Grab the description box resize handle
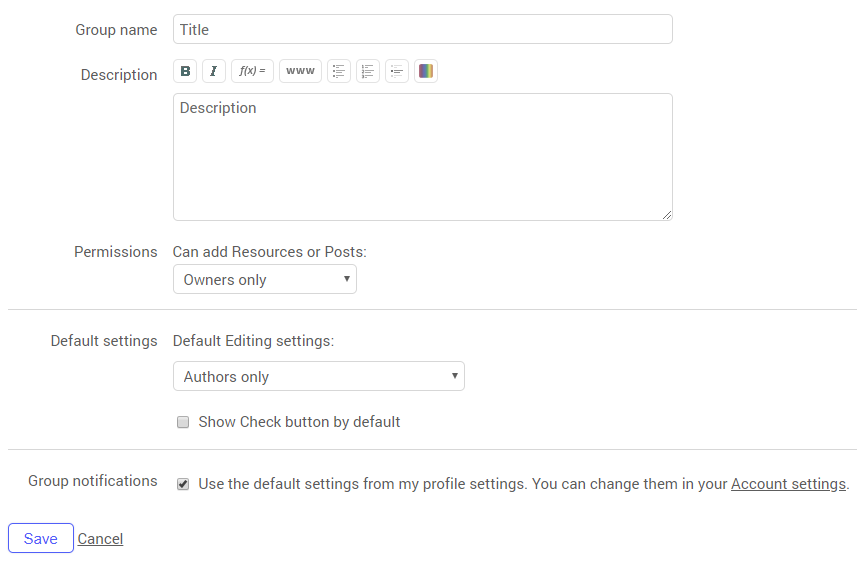This screenshot has height=561, width=857. (x=667, y=215)
